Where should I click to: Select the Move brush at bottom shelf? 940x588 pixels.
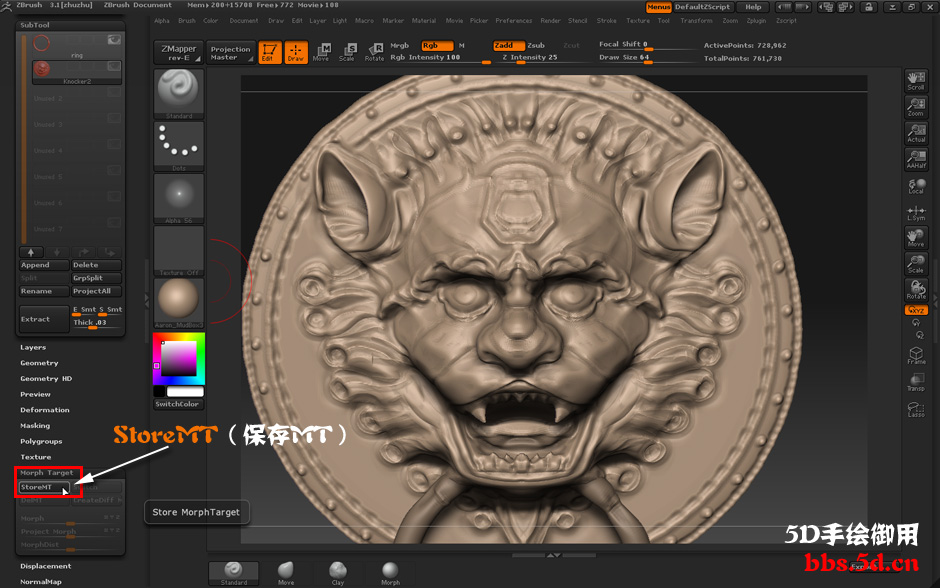286,573
